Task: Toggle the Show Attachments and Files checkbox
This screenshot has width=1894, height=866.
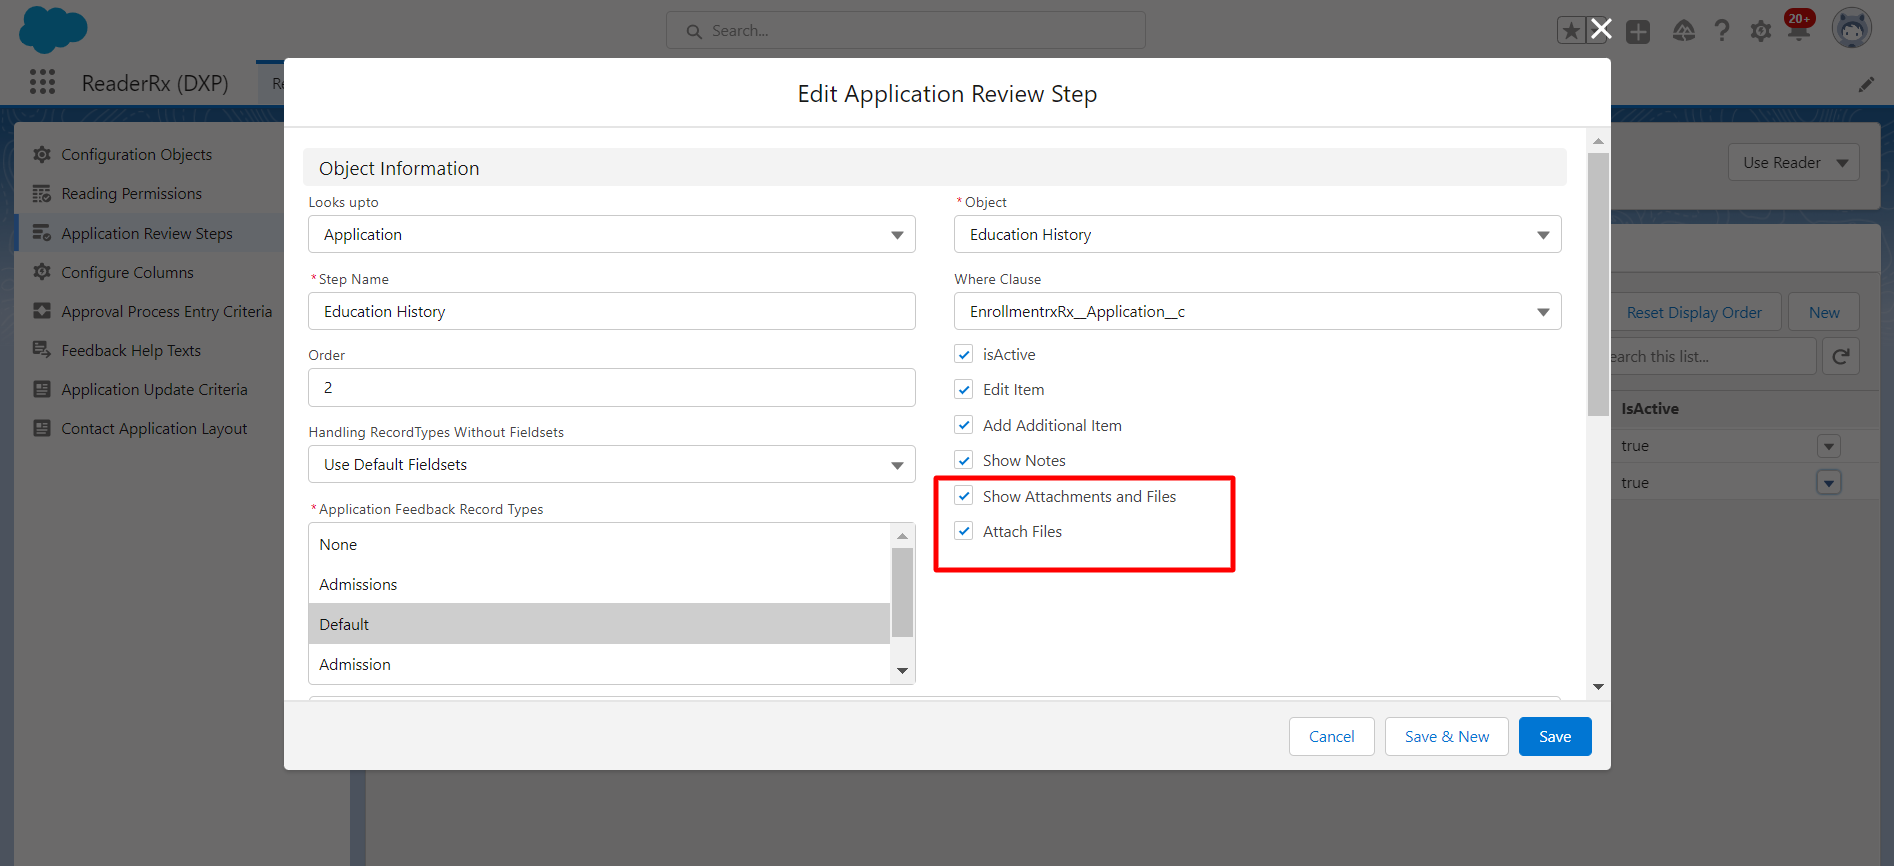Action: click(x=964, y=496)
